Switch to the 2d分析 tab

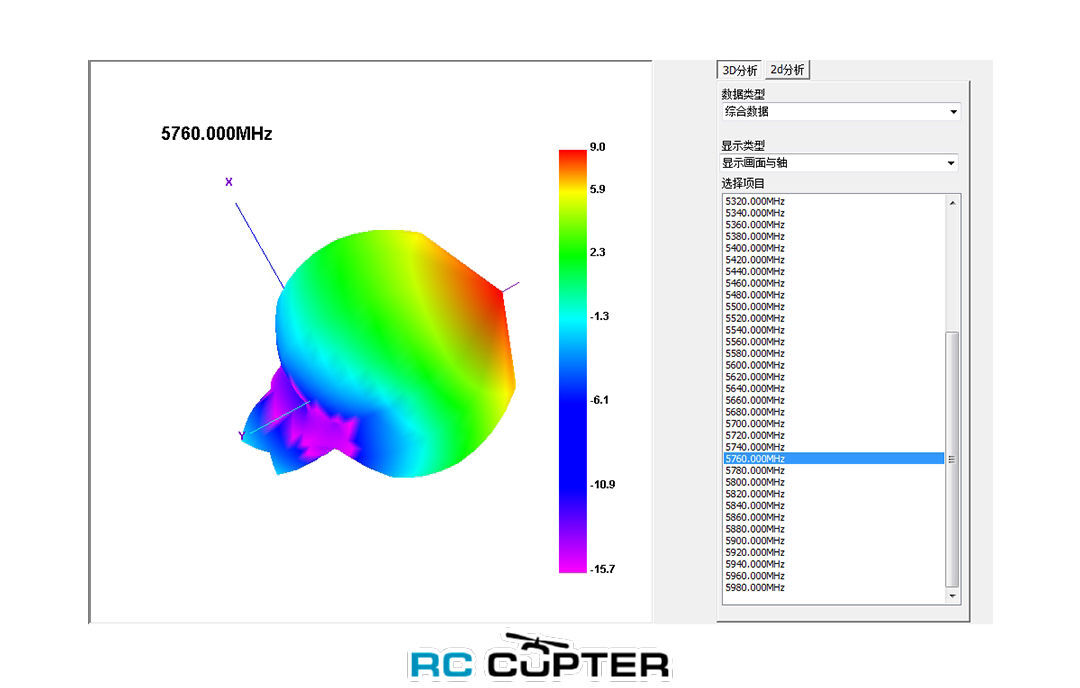tap(787, 70)
